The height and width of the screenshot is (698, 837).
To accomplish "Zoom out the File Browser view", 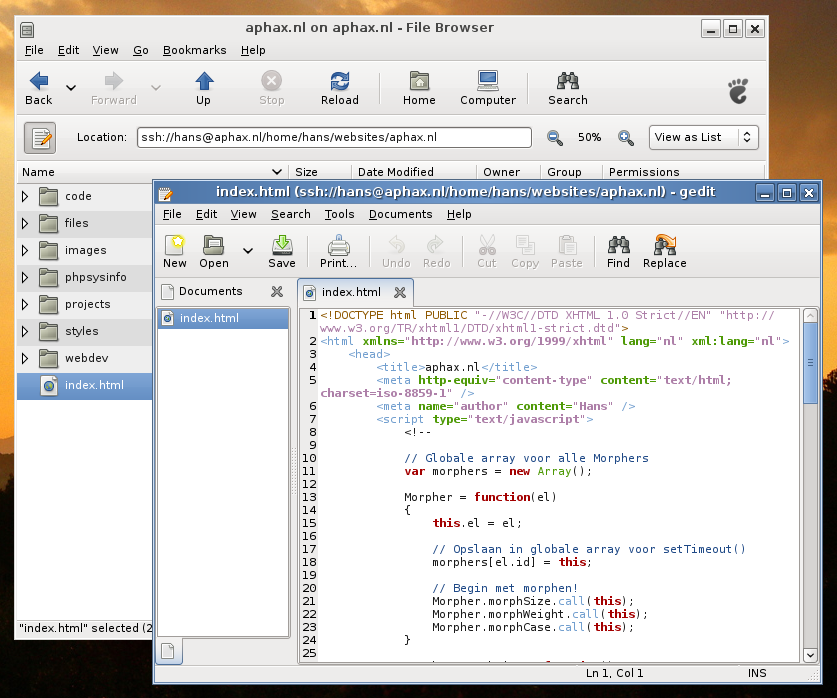I will pos(555,138).
